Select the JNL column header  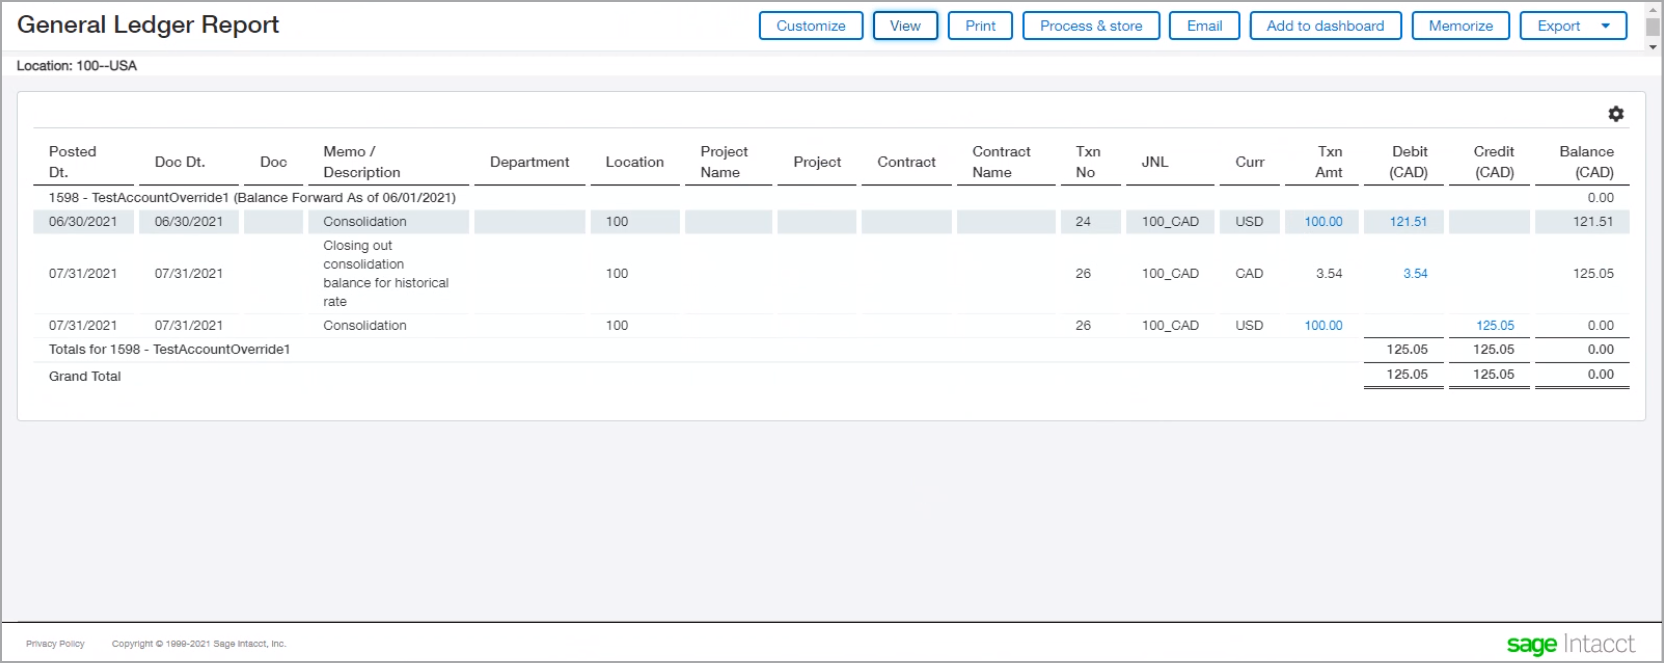(x=1154, y=162)
